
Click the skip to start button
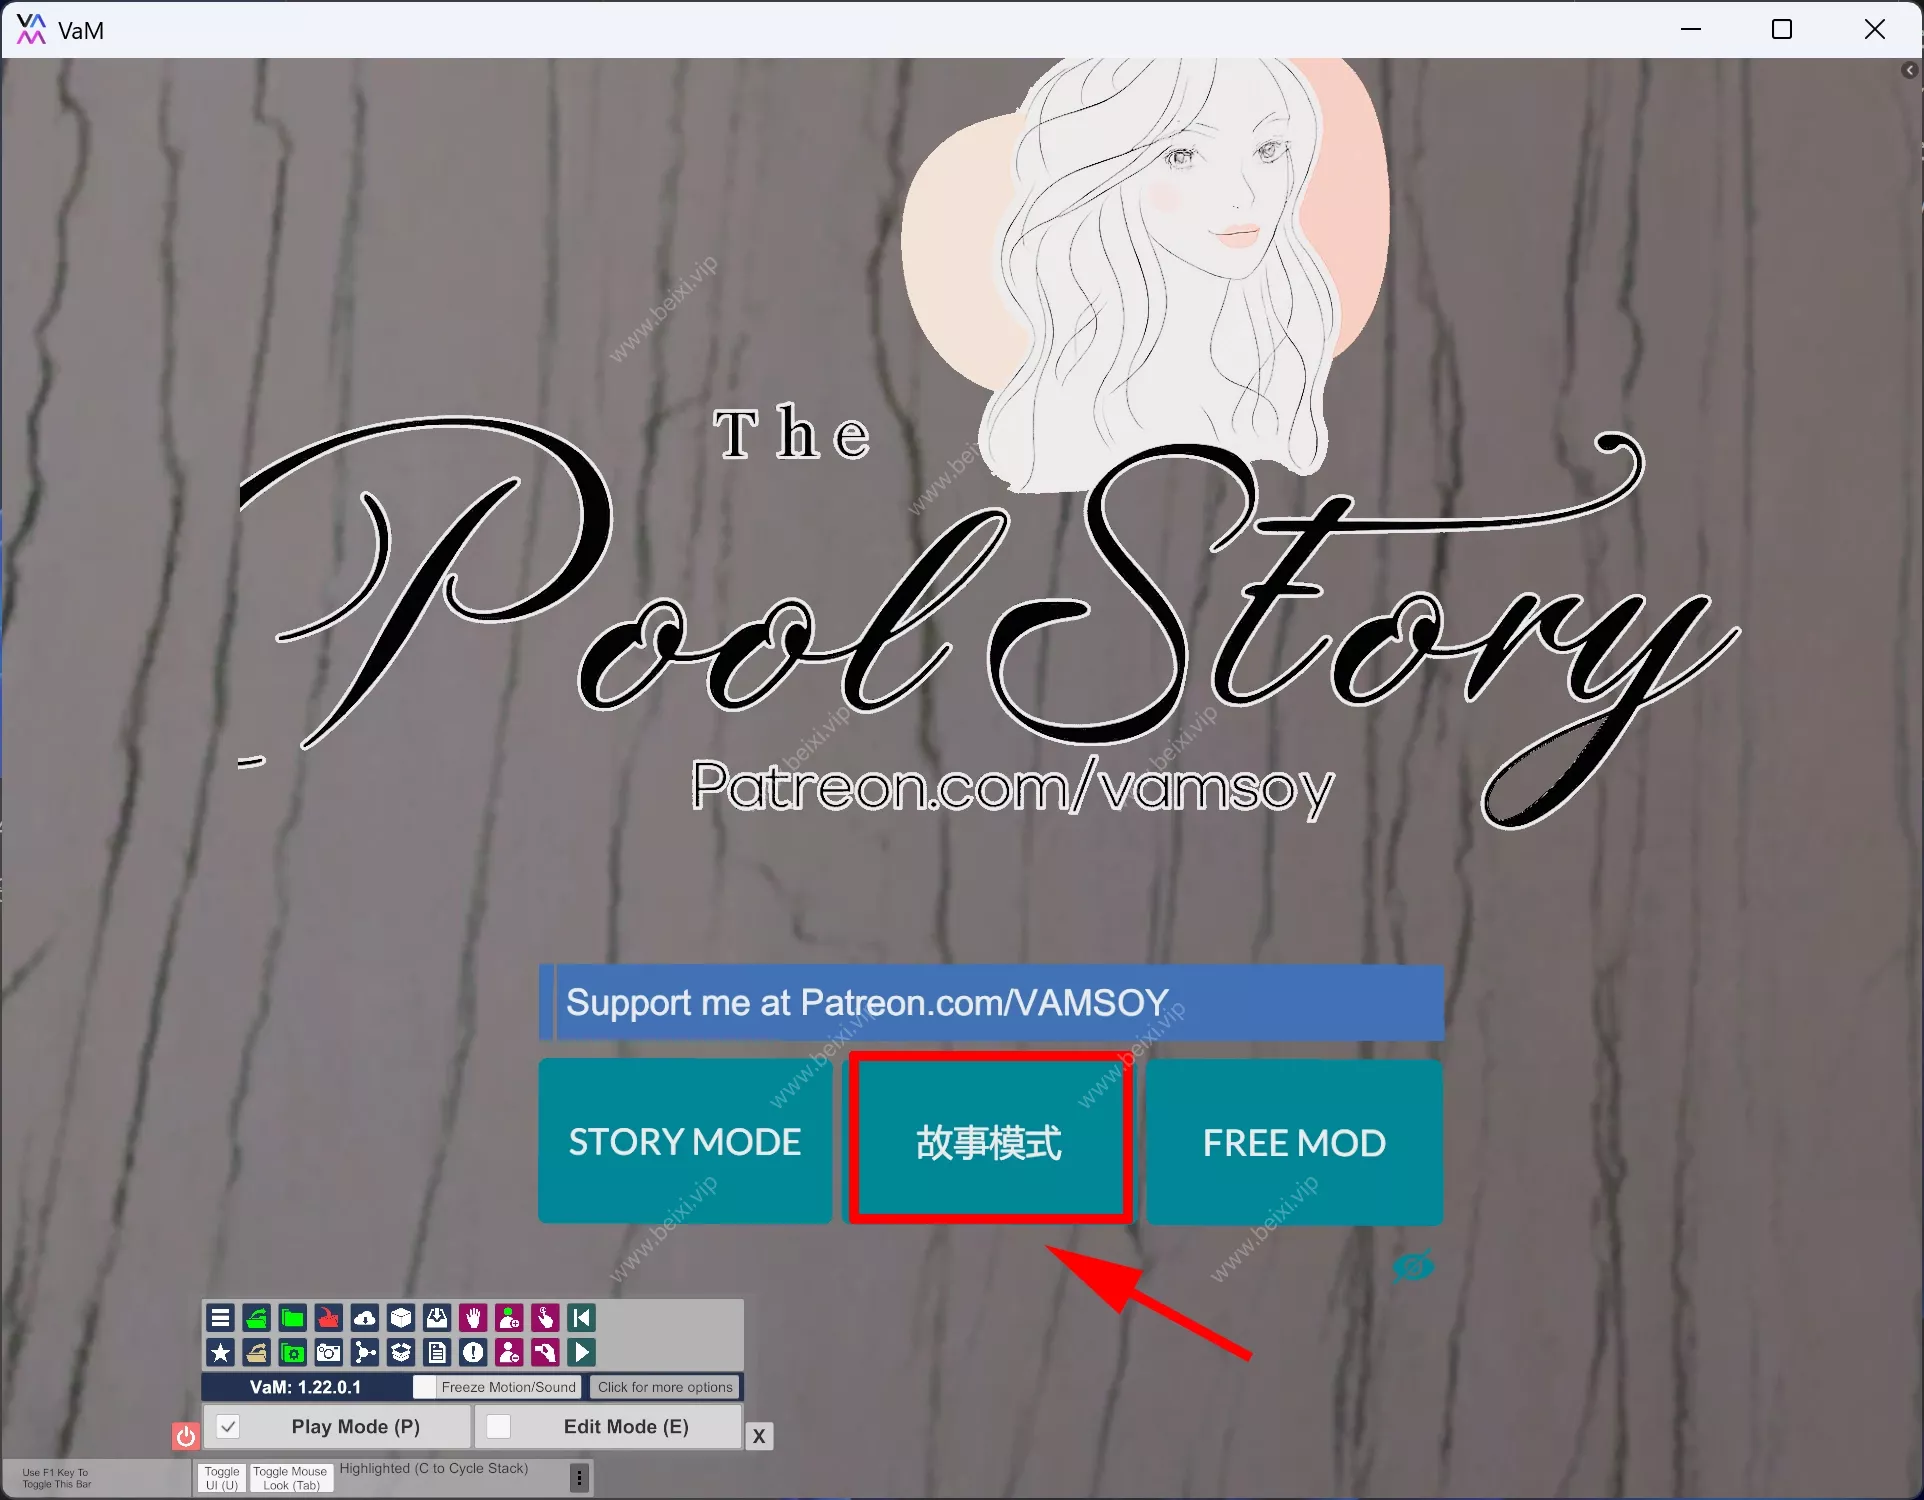pyautogui.click(x=581, y=1318)
